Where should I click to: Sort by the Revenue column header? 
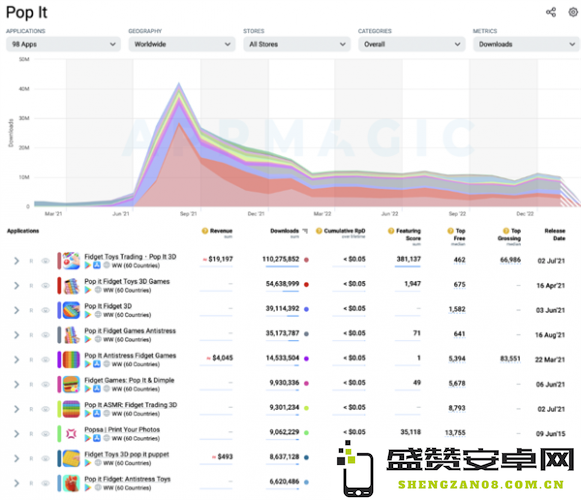[221, 231]
